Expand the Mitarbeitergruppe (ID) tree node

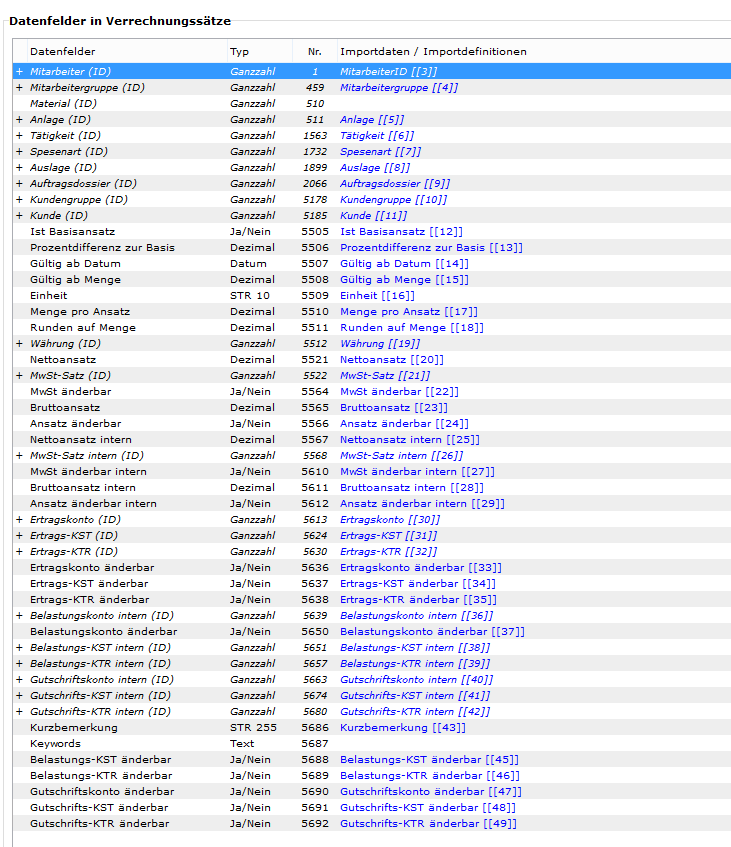19,88
